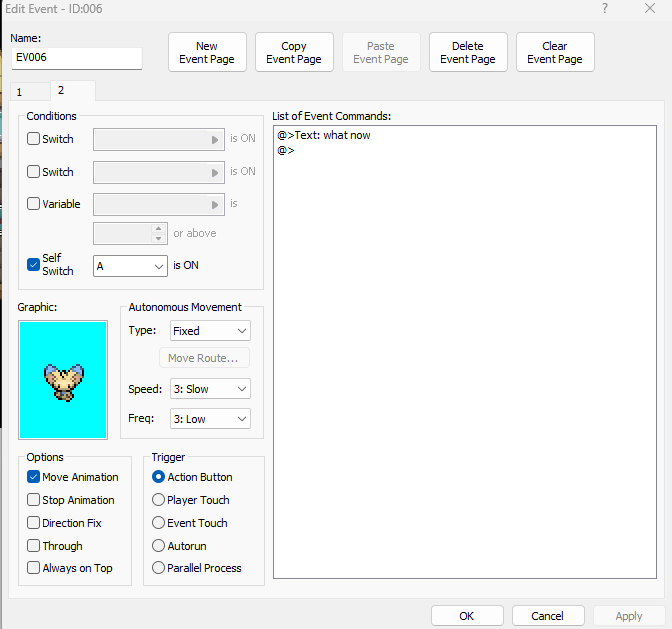Choose Player Touch as trigger
The width and height of the screenshot is (672, 629).
pyautogui.click(x=158, y=500)
